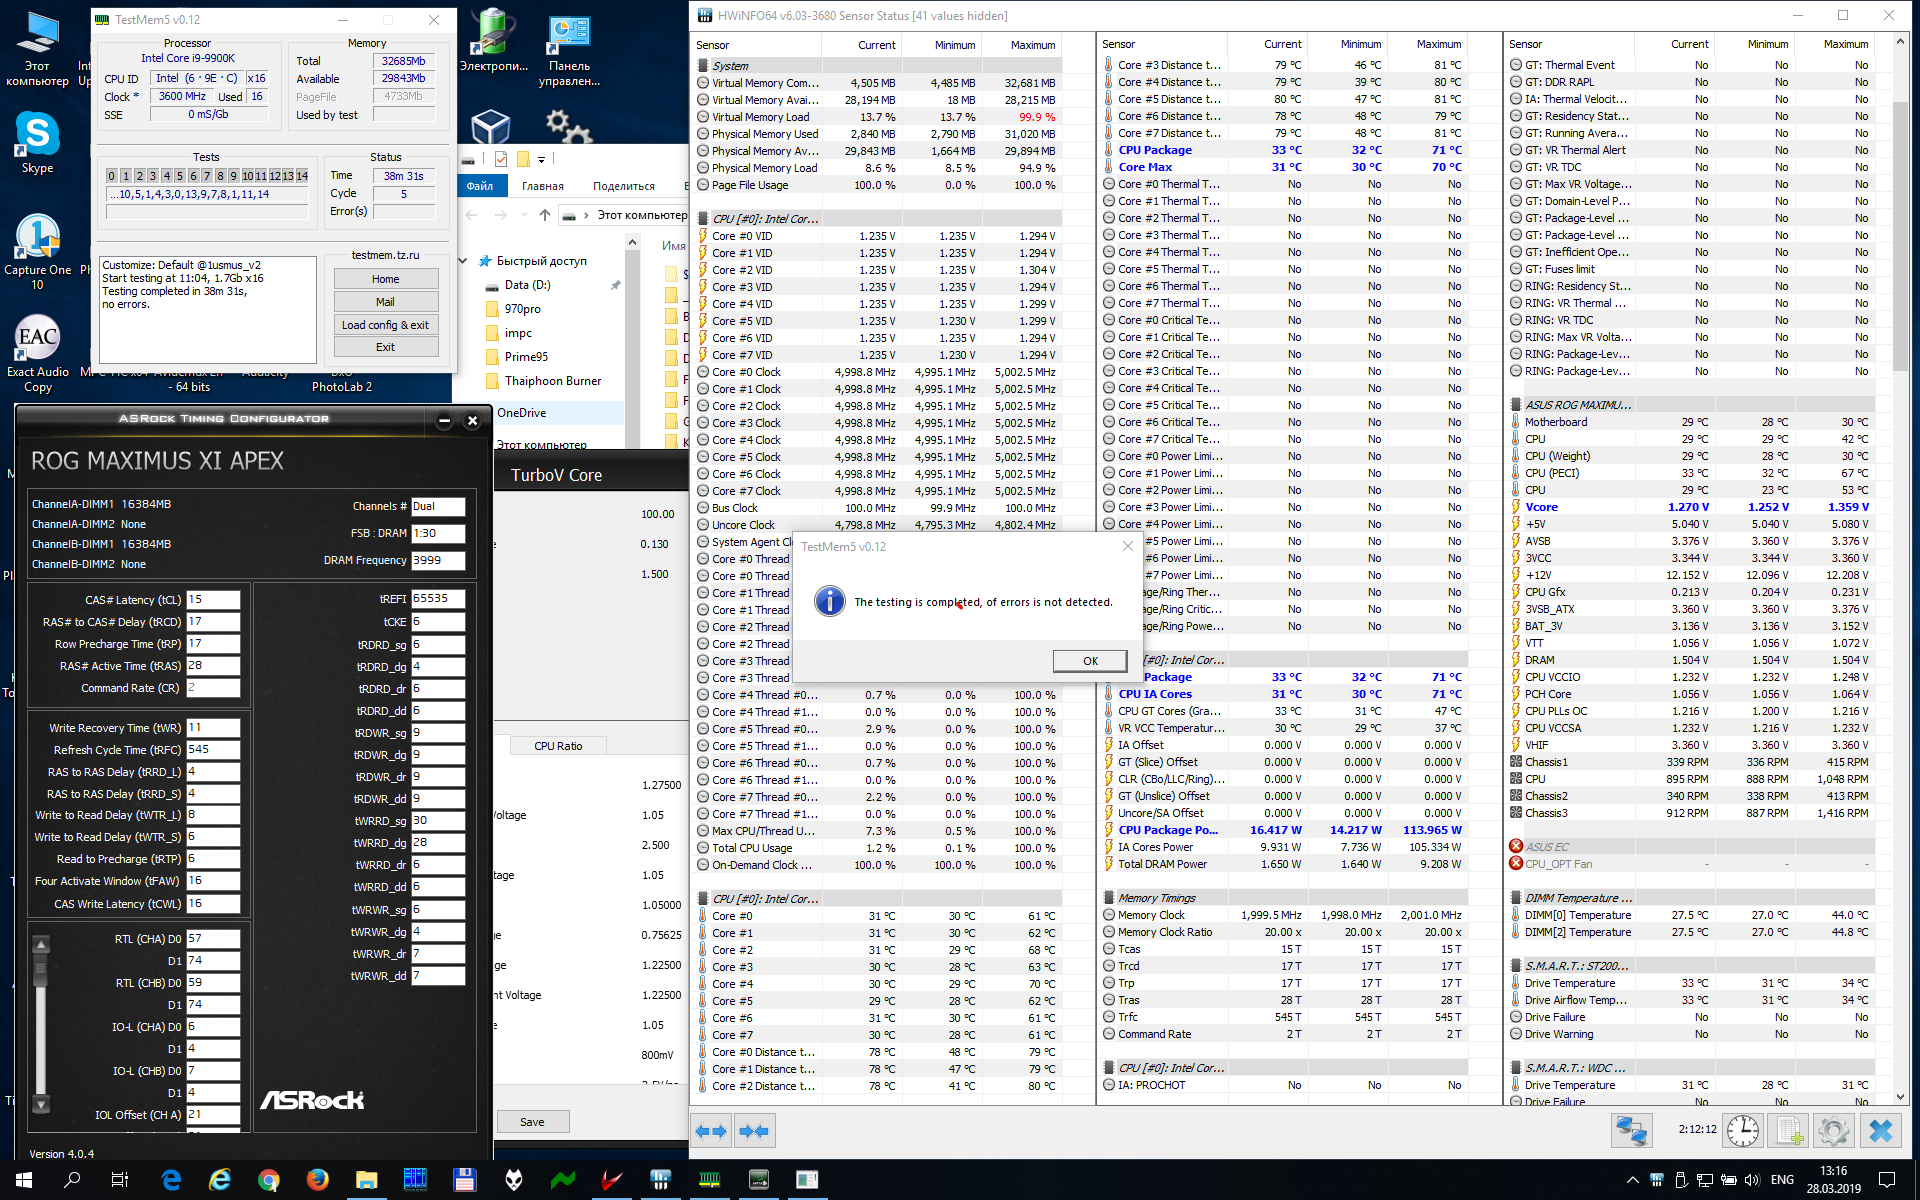The height and width of the screenshot is (1200, 1920).
Task: Click the CAS# Latency (tCL) field
Action: (212, 600)
